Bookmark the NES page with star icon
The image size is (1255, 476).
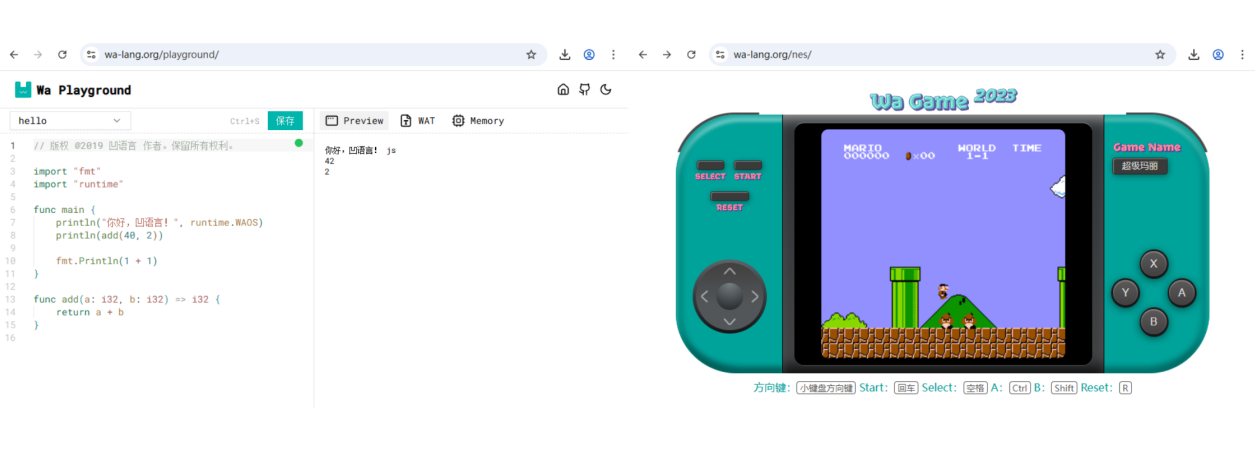pyautogui.click(x=1160, y=55)
